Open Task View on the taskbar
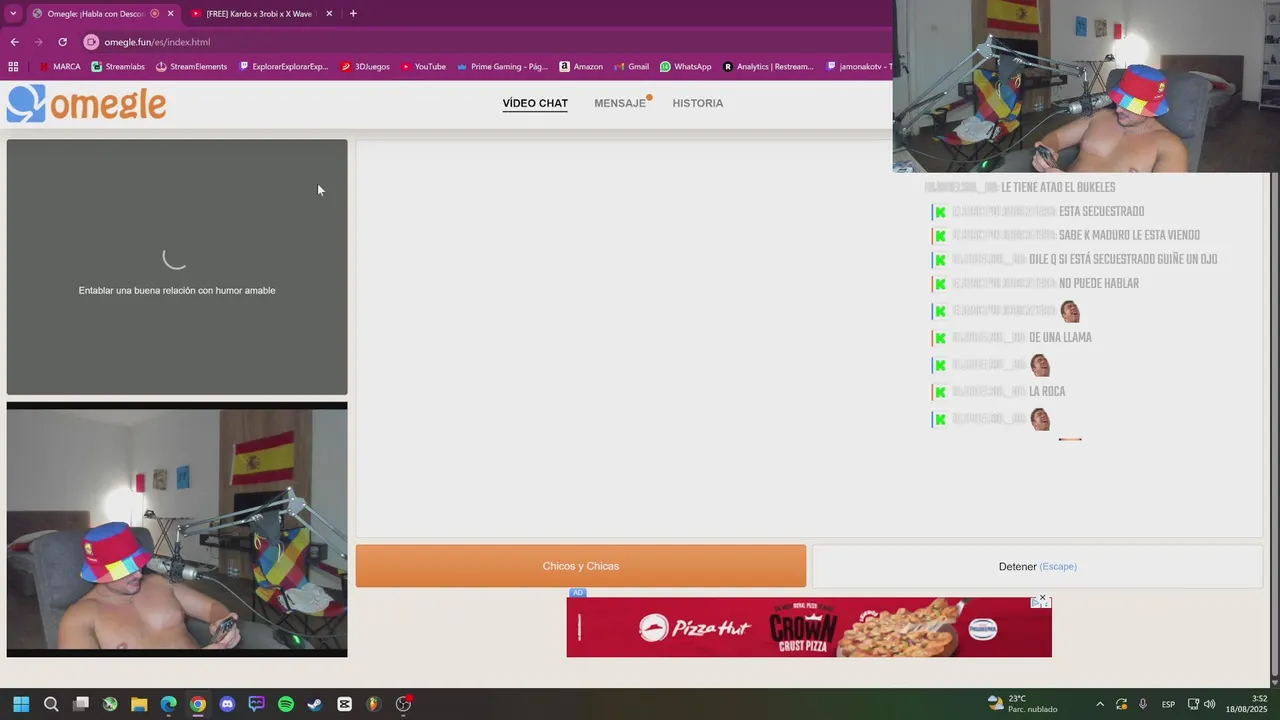The width and height of the screenshot is (1280, 720). (81, 704)
